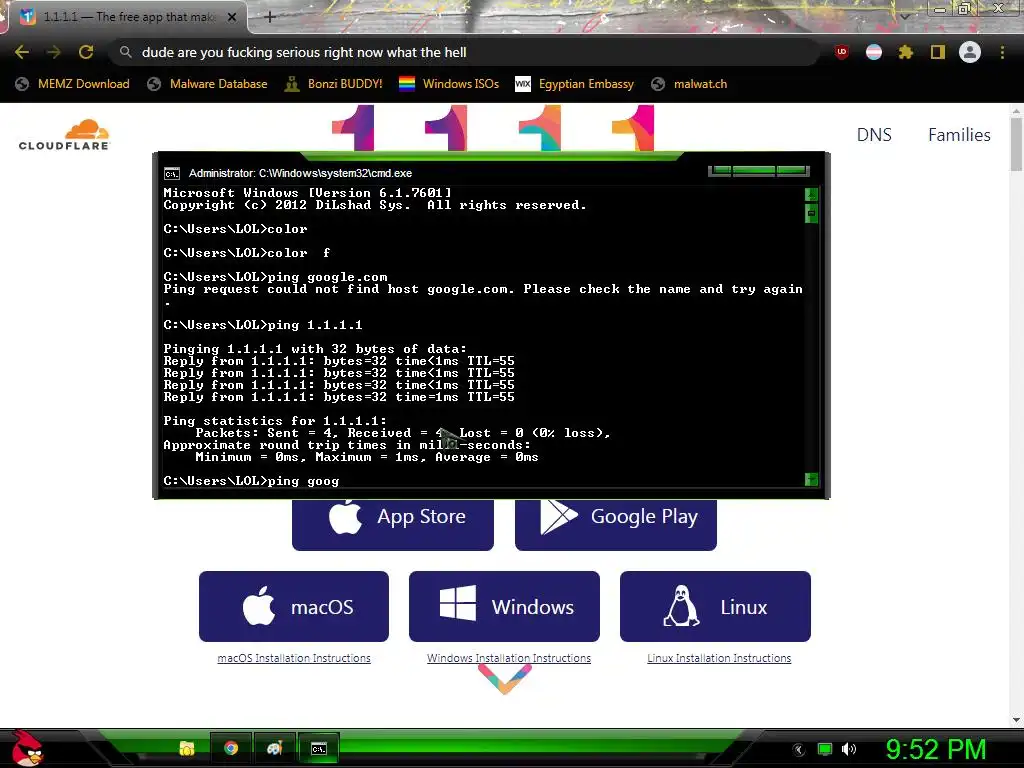
Task: Click the browser forward arrow
Action: (x=54, y=52)
